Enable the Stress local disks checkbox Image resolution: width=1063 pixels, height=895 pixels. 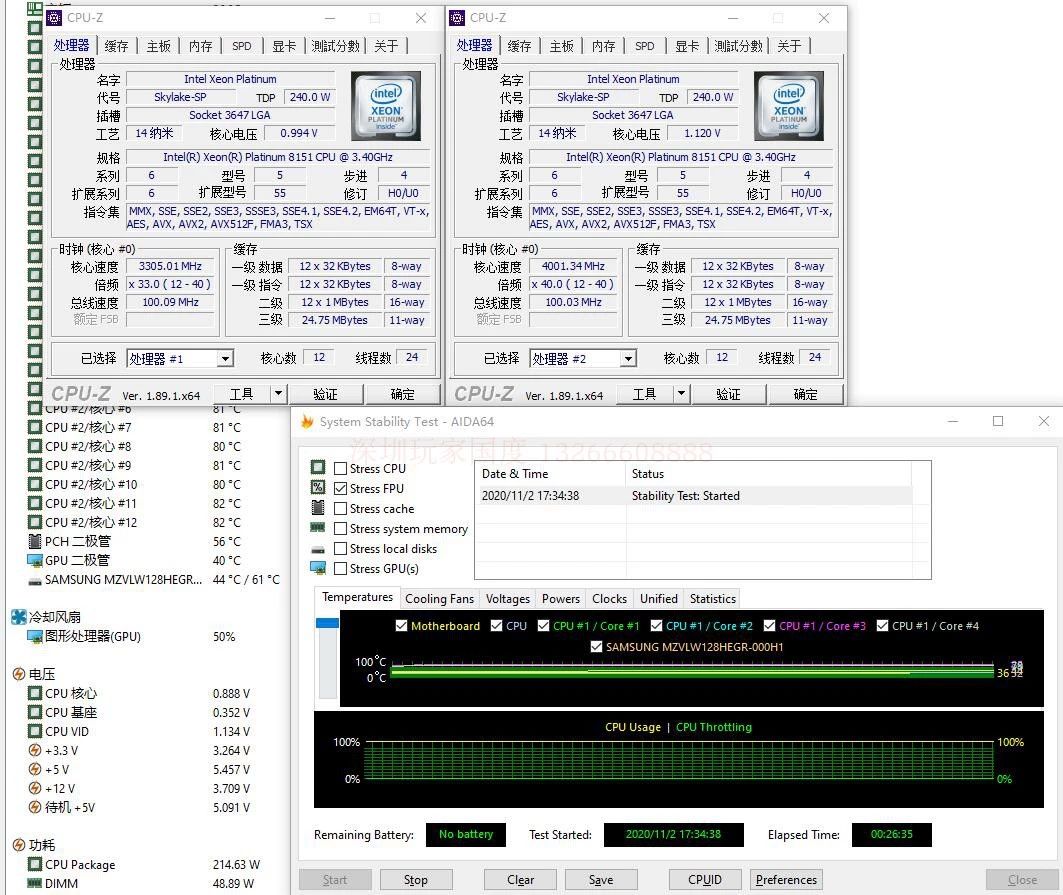[x=340, y=549]
